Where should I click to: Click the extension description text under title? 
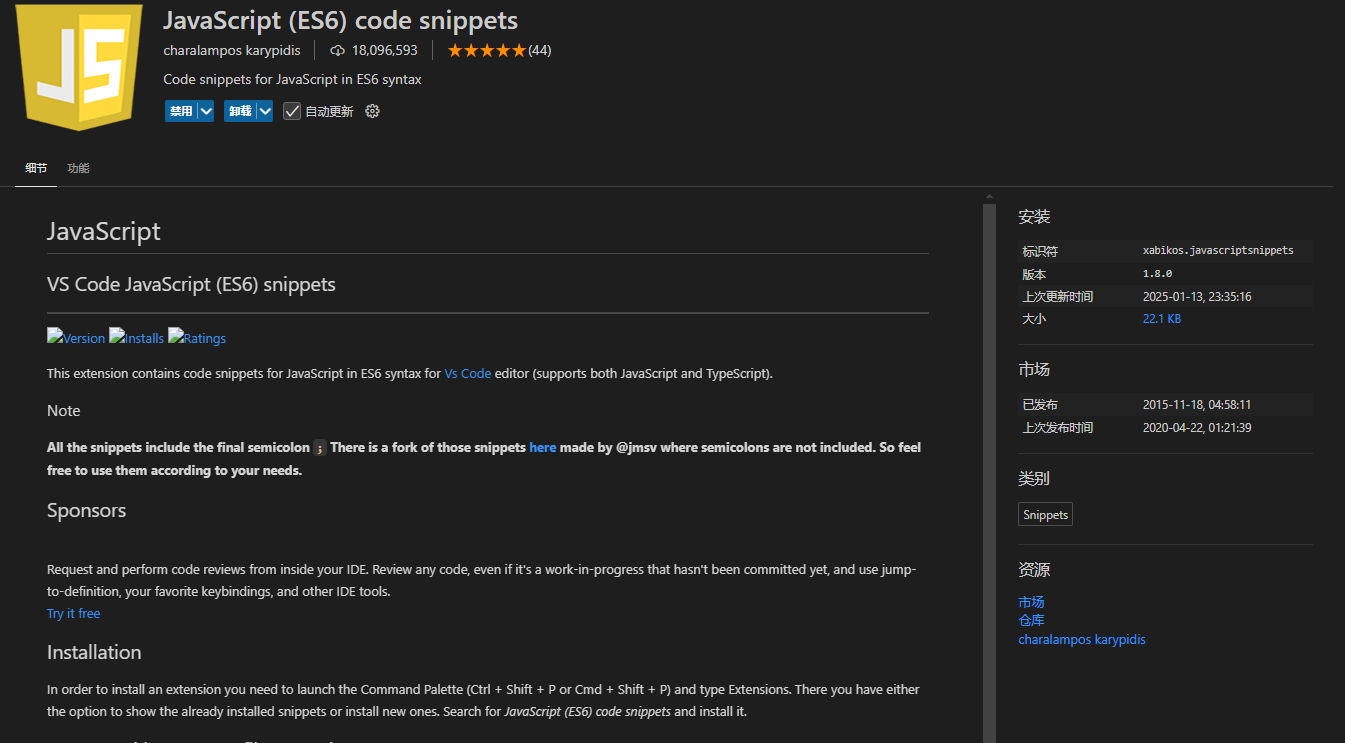(292, 79)
